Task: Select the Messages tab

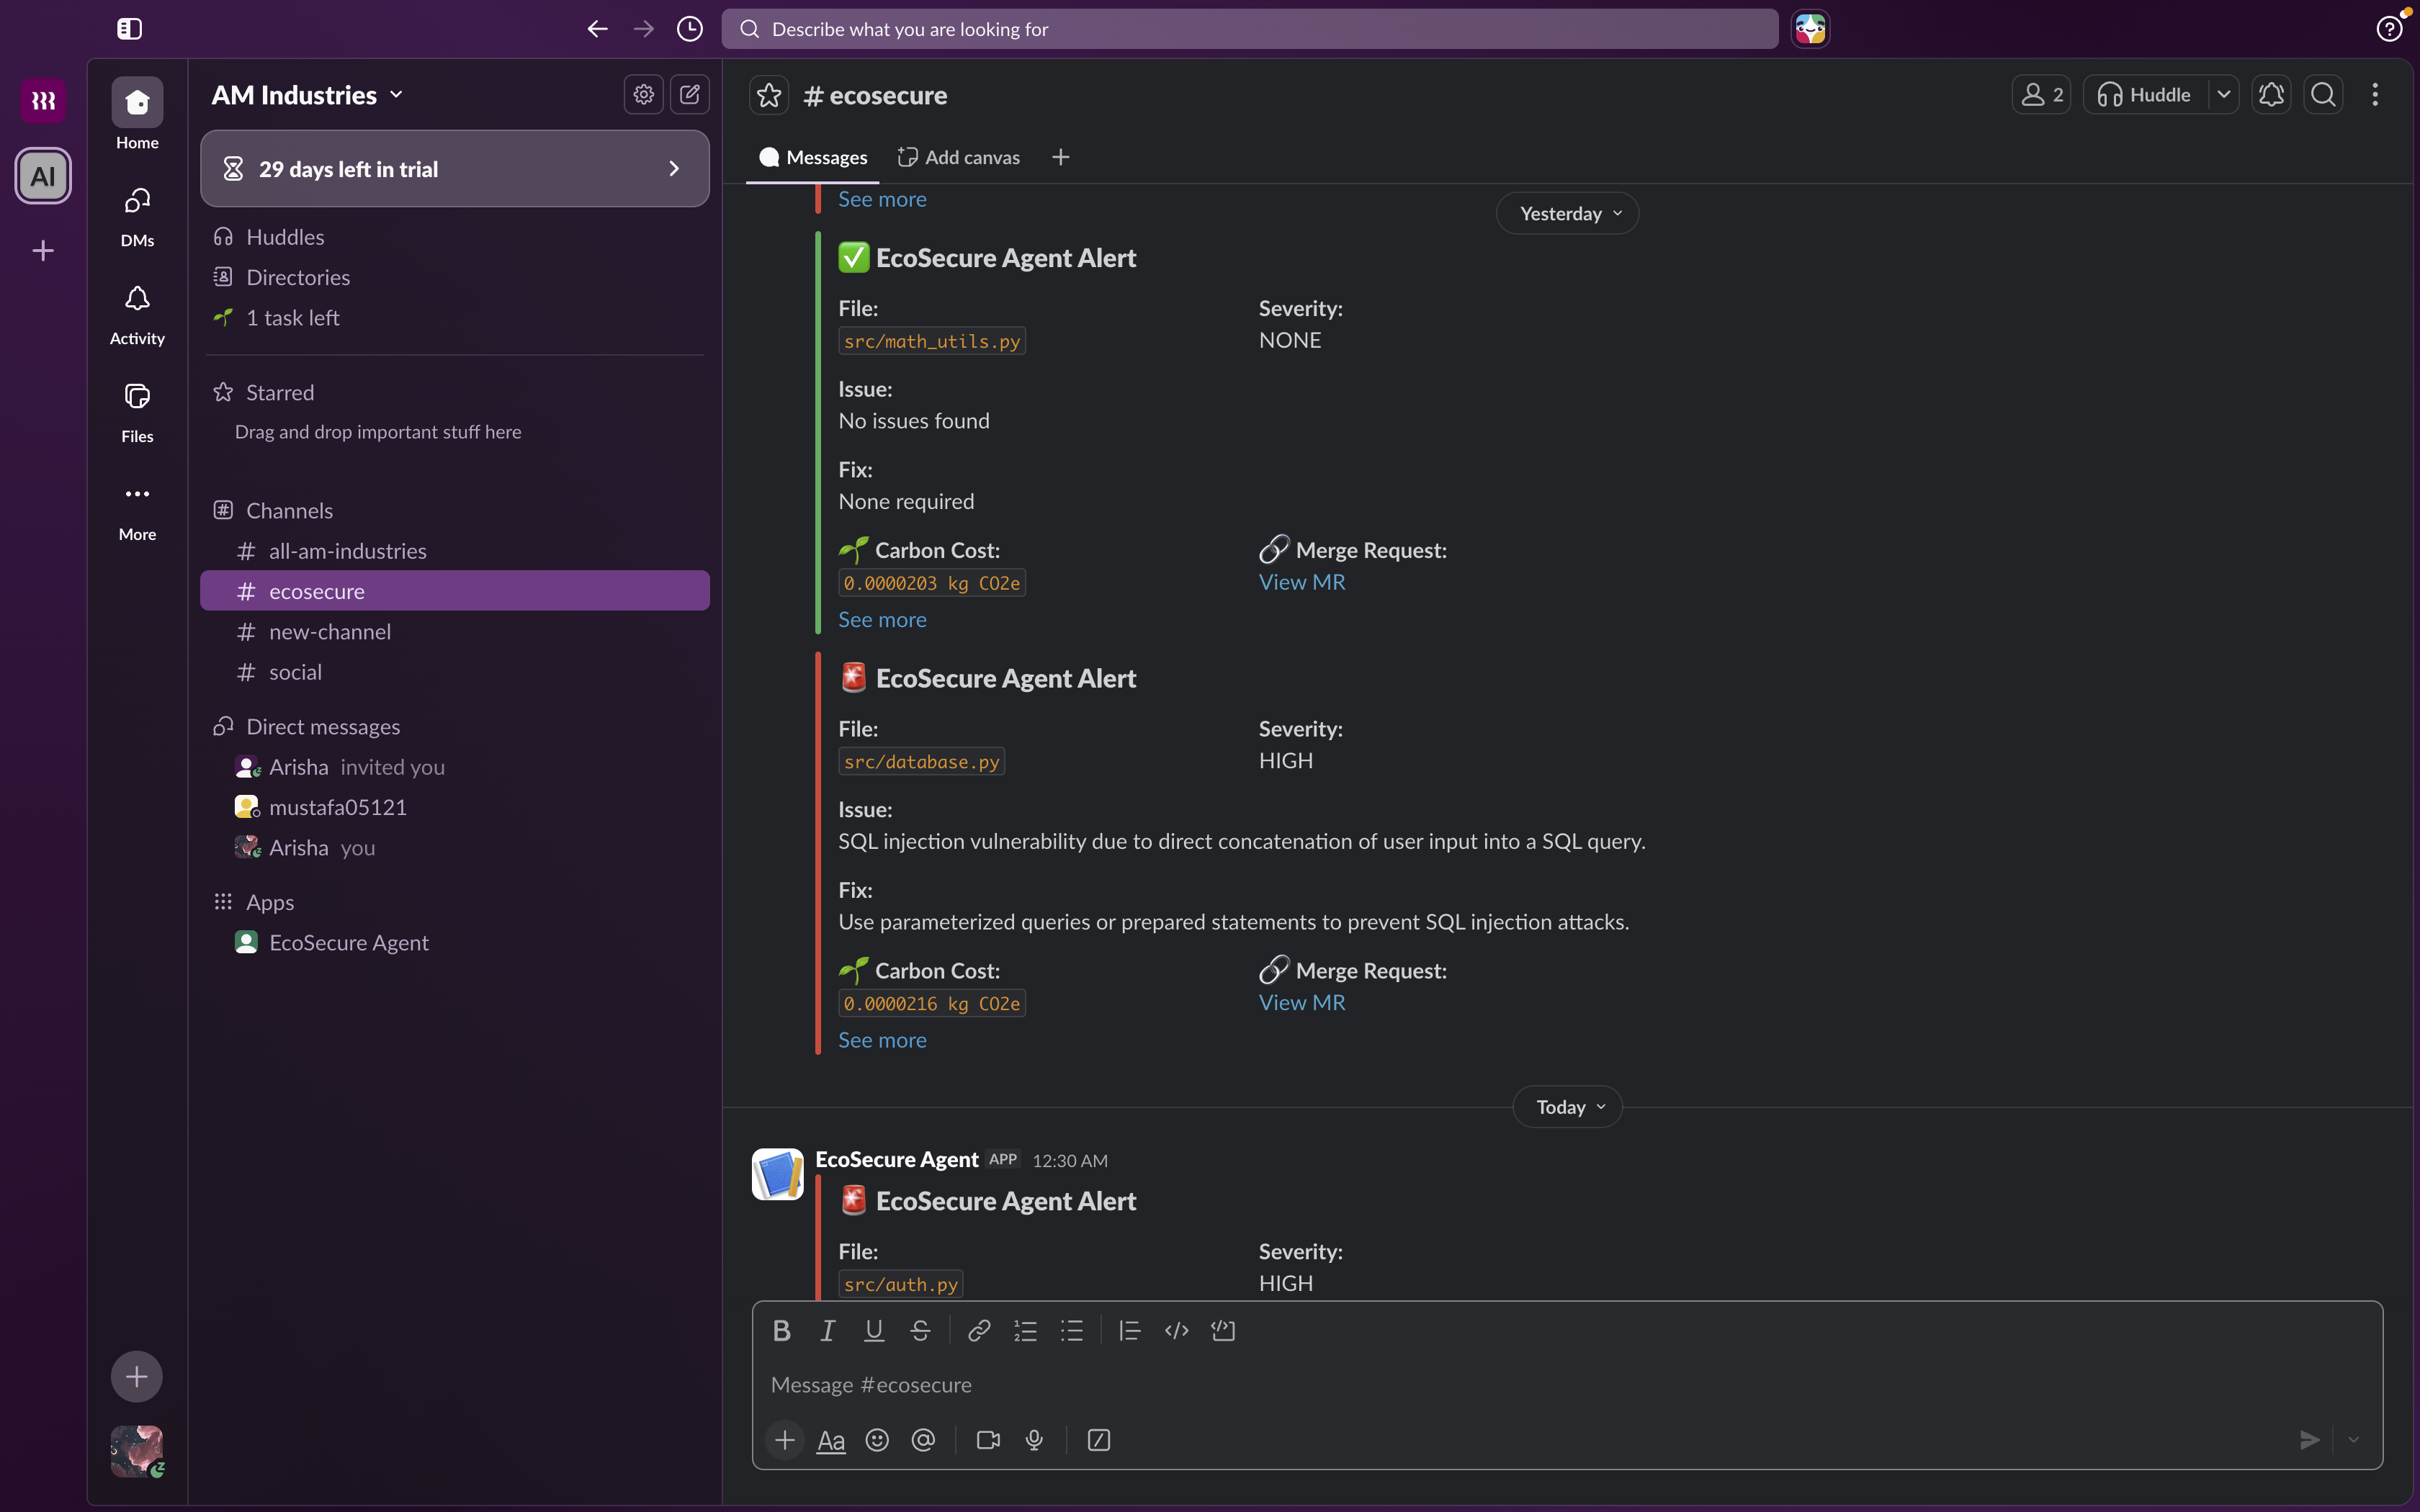Action: pos(813,157)
